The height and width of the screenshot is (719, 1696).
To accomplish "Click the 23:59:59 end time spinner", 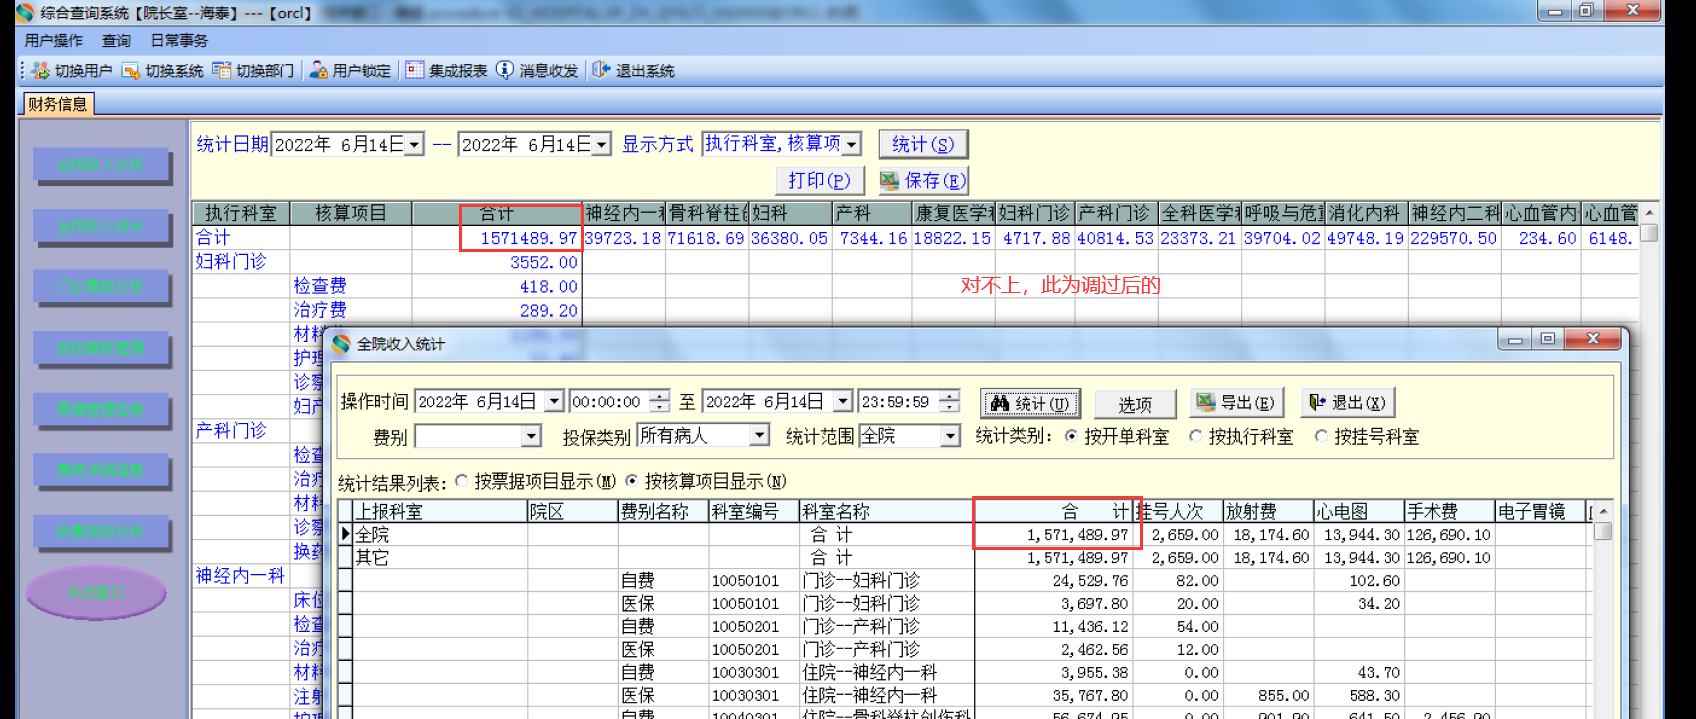I will 949,401.
